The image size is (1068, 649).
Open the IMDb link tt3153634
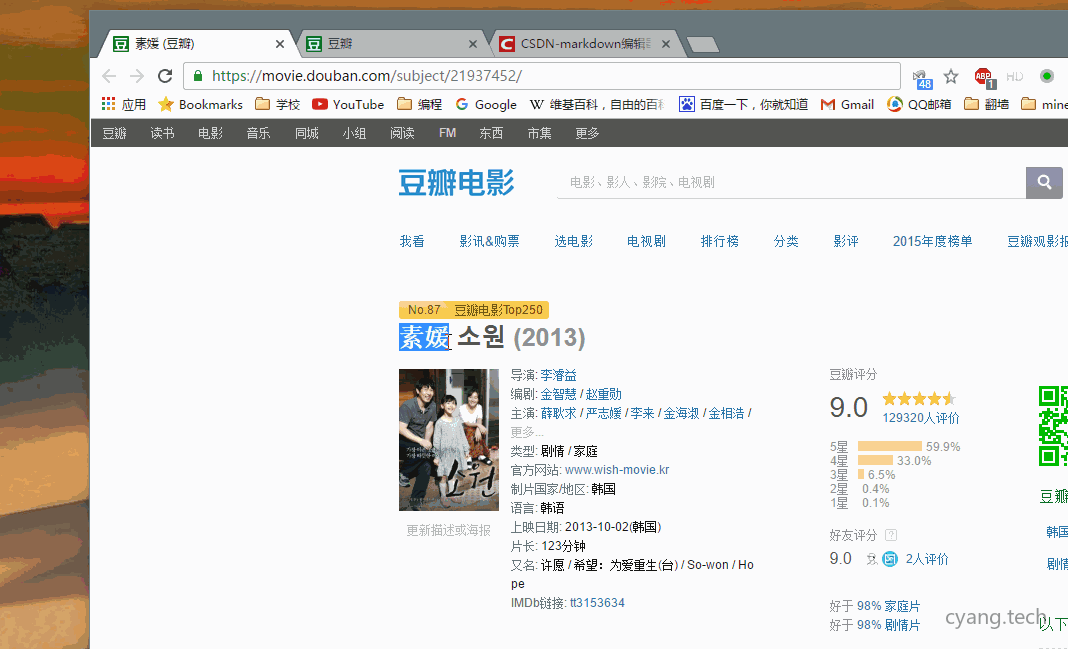point(596,603)
